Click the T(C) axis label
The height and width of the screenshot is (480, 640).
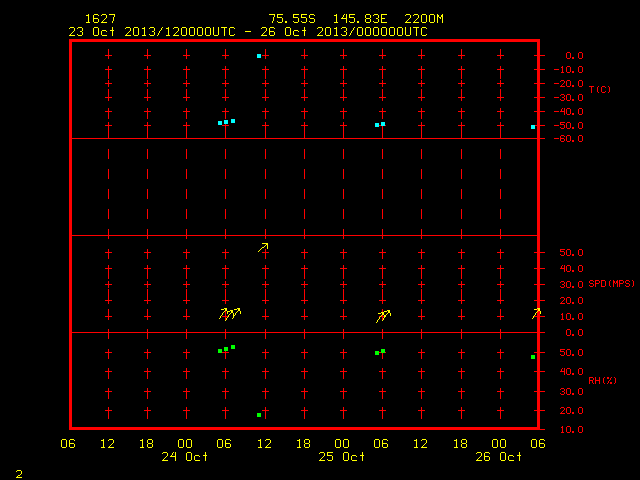point(600,89)
